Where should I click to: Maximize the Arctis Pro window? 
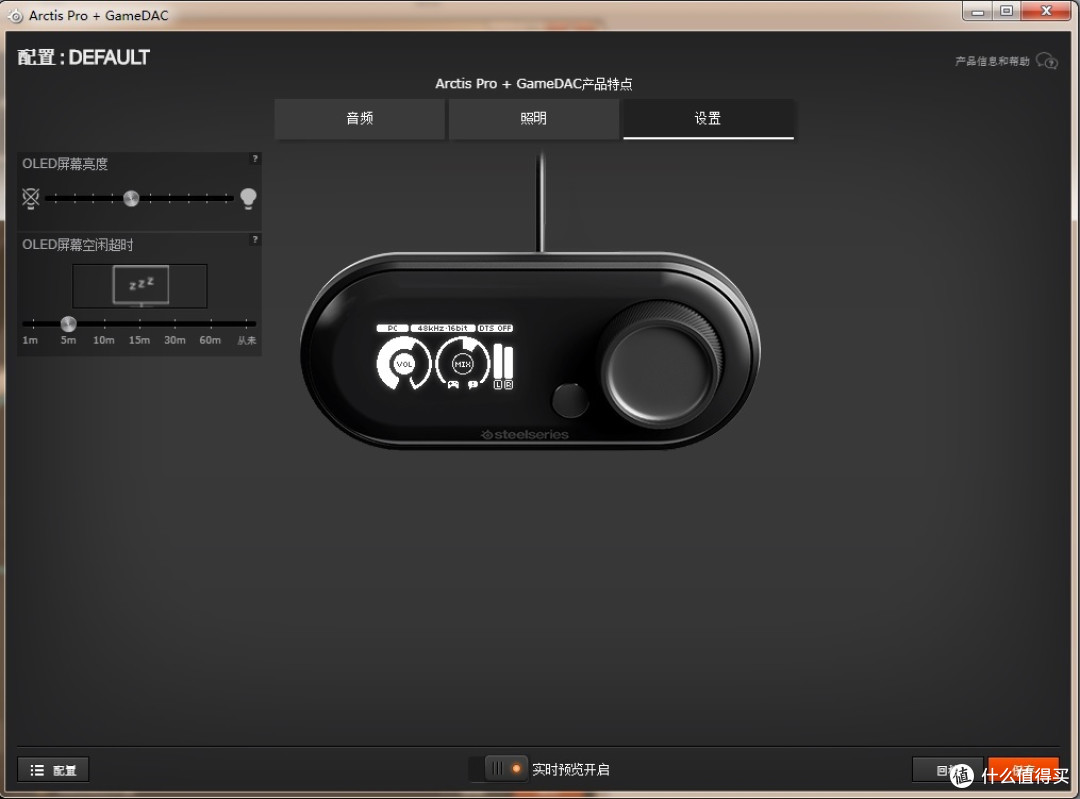point(1006,11)
